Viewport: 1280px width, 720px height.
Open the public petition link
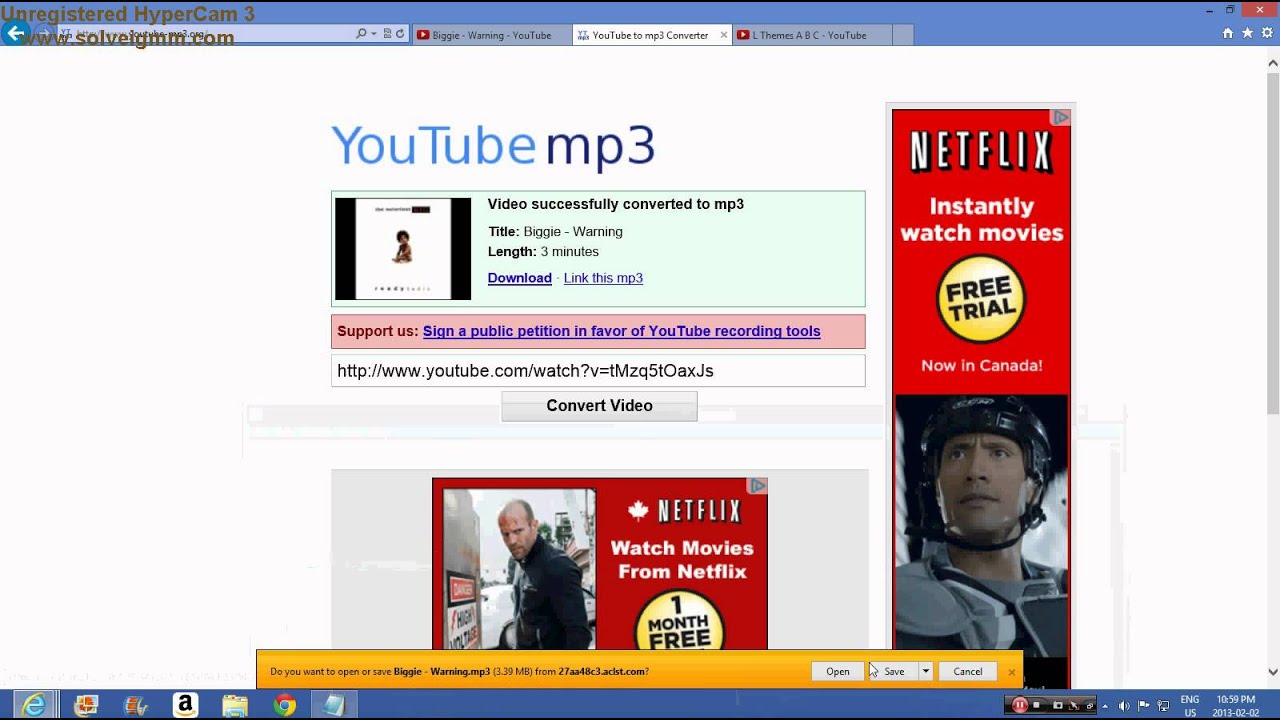coord(621,331)
